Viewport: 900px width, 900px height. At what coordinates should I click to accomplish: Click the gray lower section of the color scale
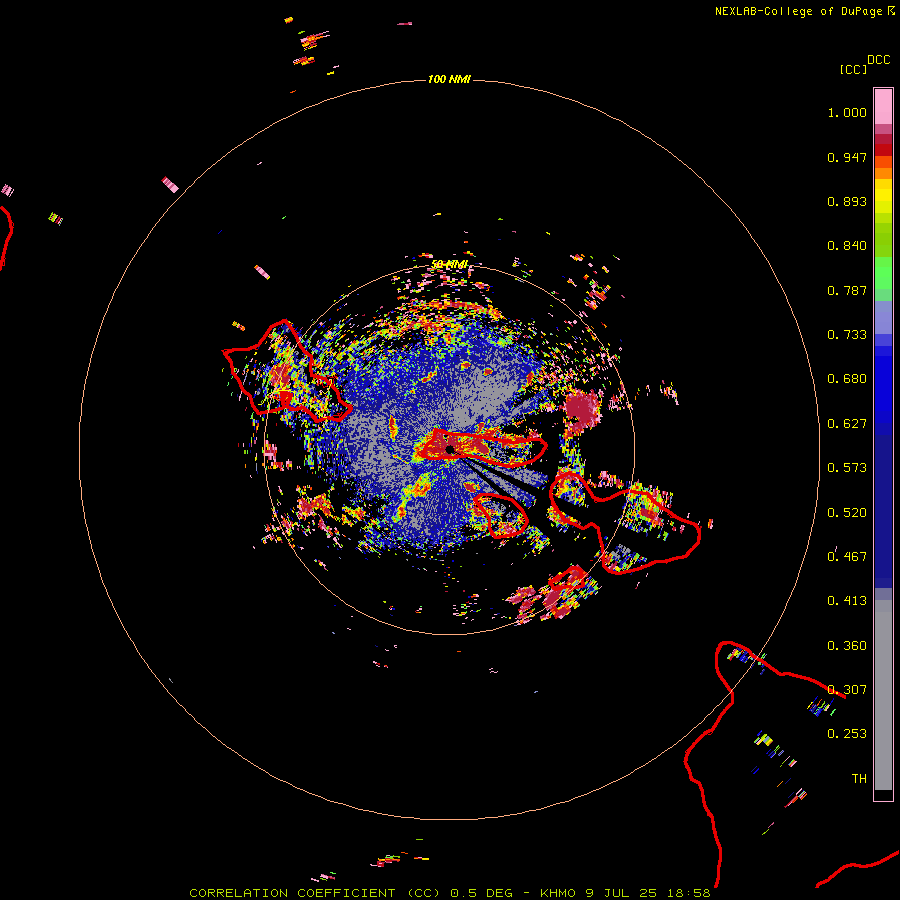coord(883,695)
